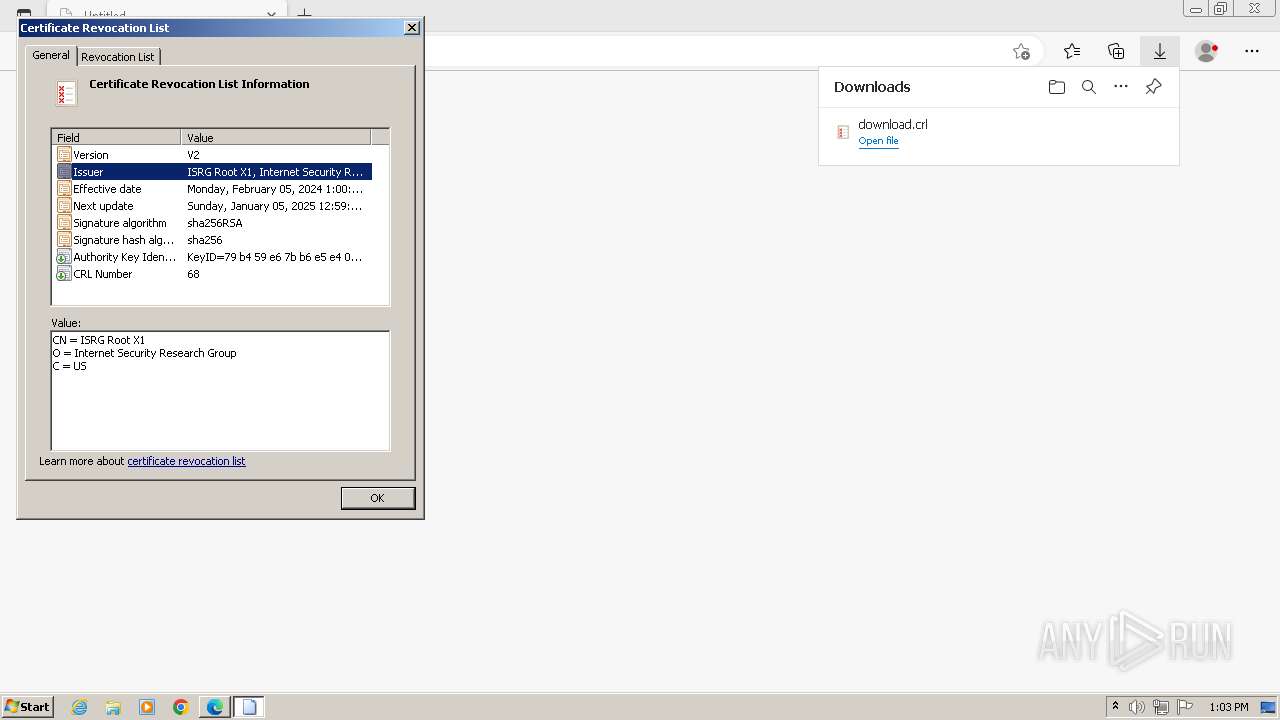Screen dimensions: 1280x720
Task: Open Windows Media Player from the taskbar
Action: pyautogui.click(x=147, y=707)
